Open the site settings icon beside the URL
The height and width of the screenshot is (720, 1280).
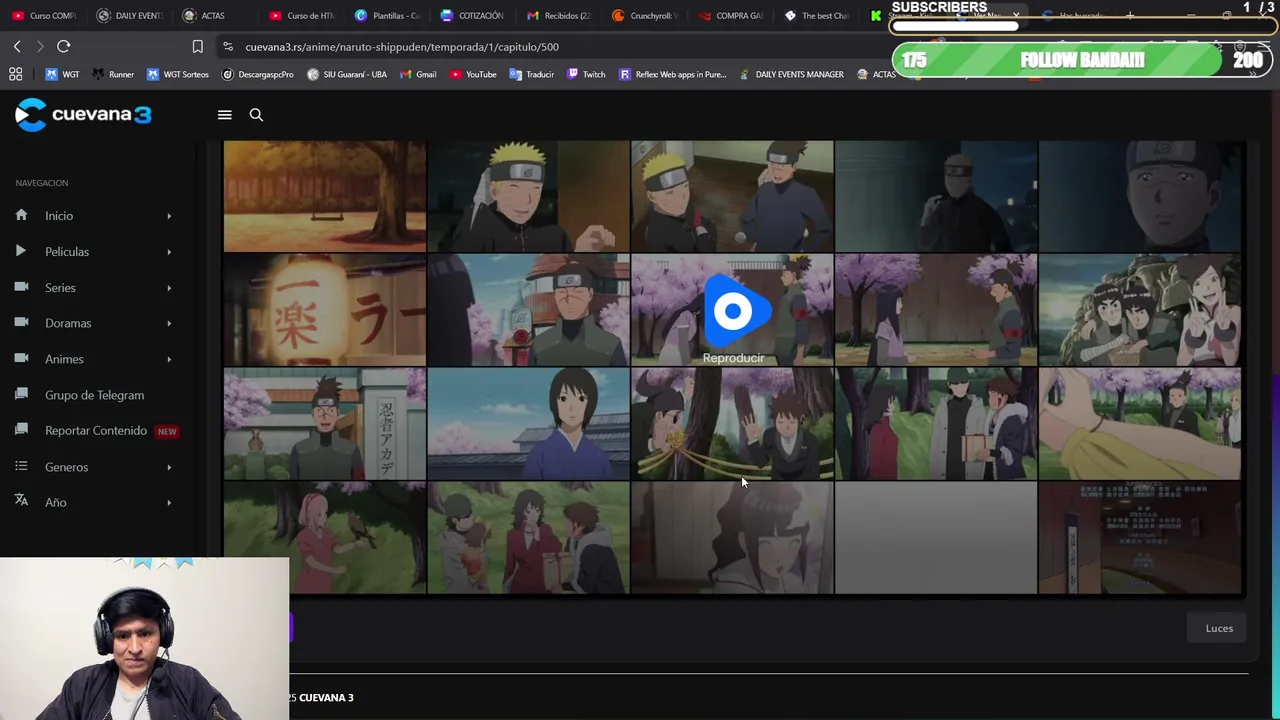(228, 47)
